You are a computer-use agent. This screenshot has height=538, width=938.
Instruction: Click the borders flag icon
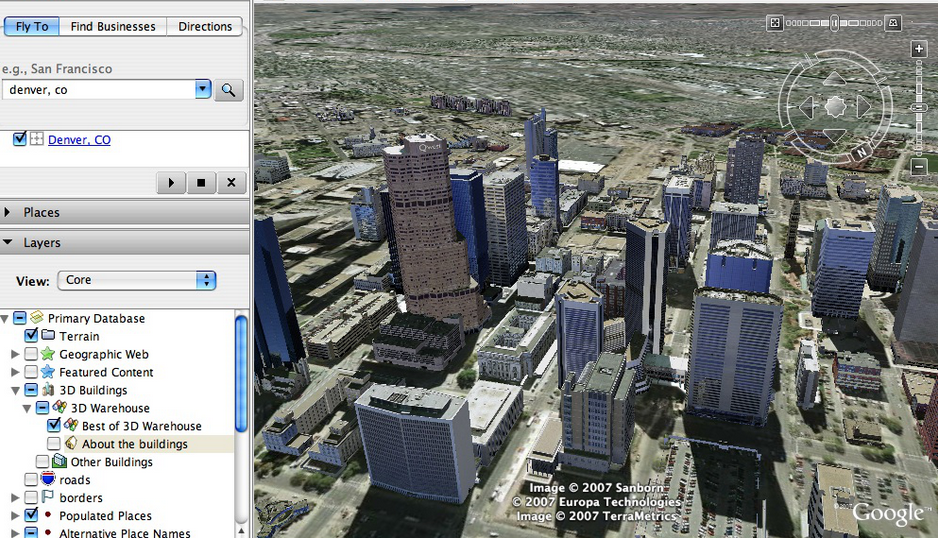click(x=48, y=497)
